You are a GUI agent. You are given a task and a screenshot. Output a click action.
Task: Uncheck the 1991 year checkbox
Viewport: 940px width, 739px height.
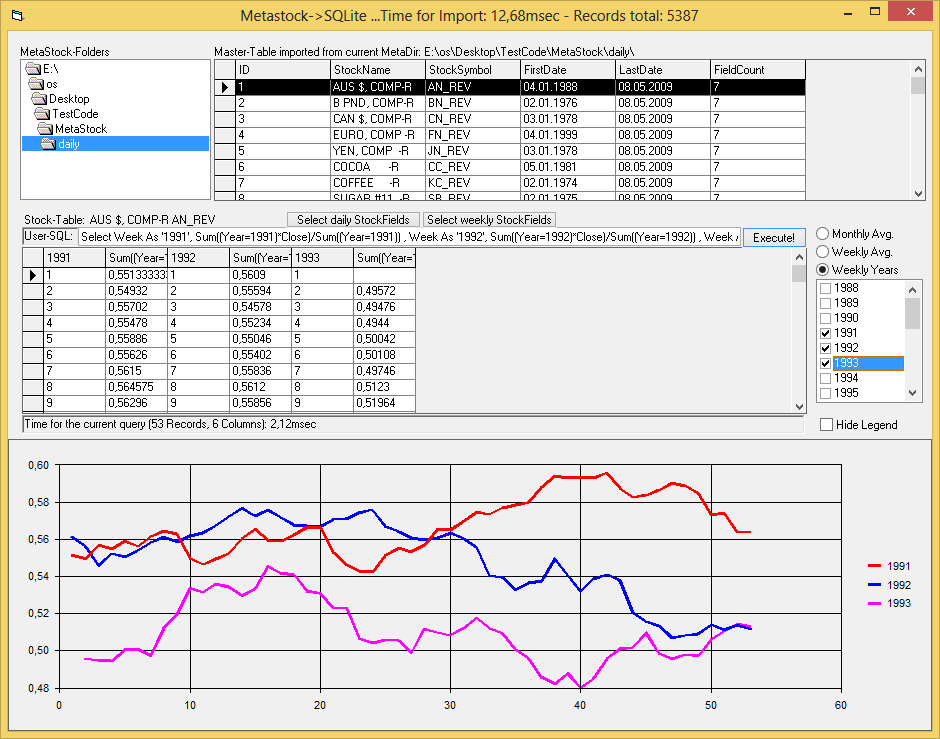(x=825, y=333)
